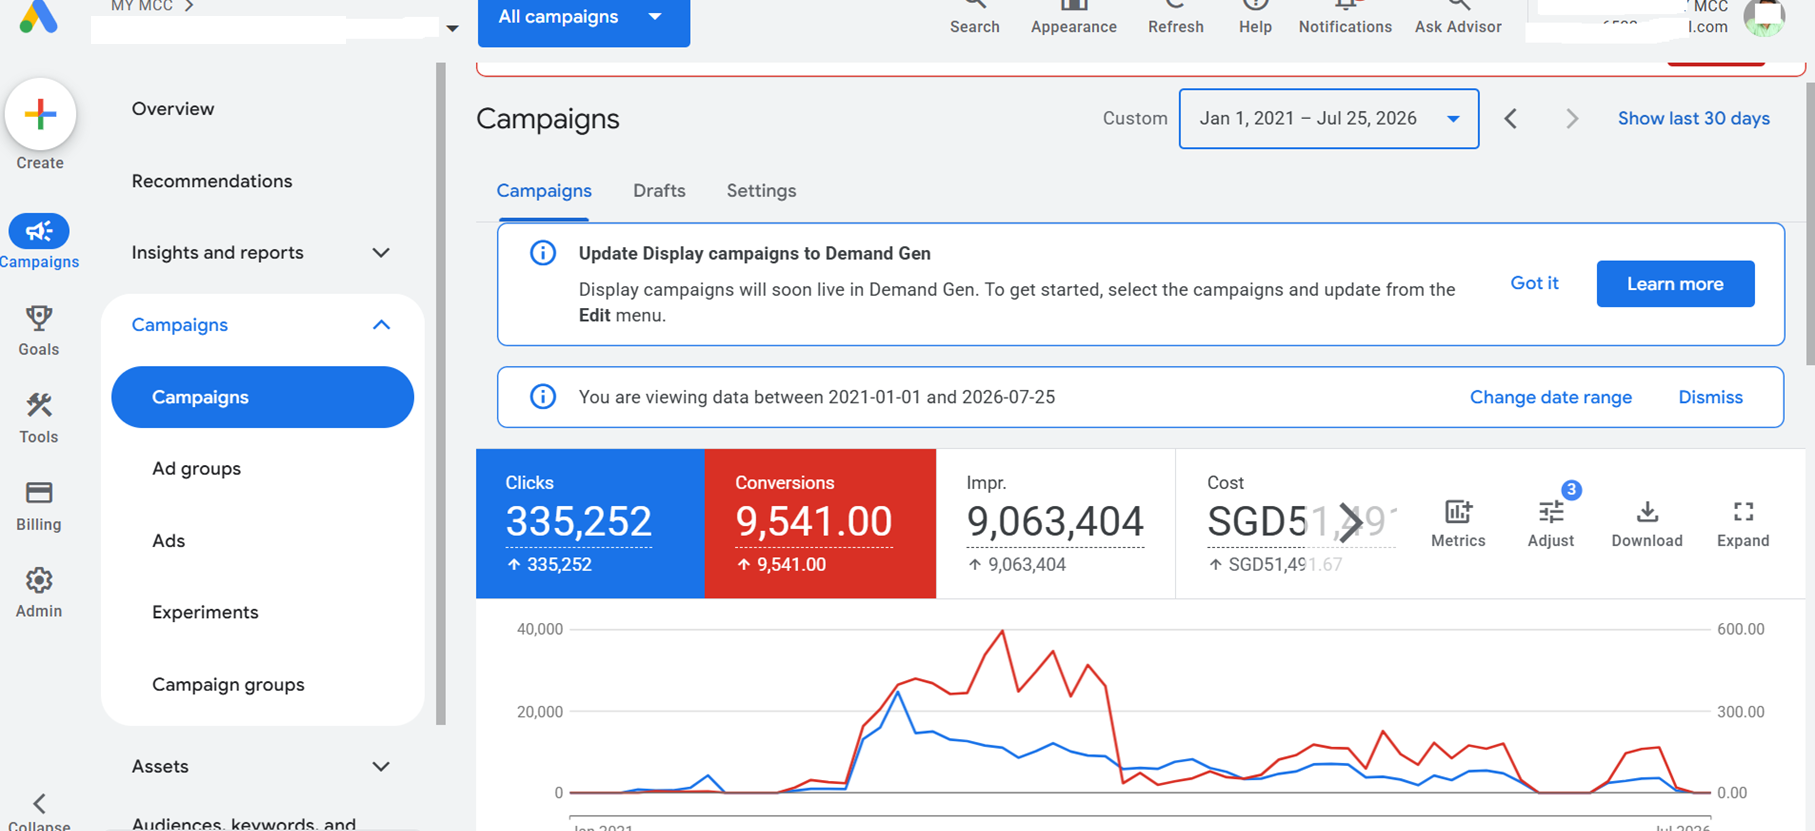Click Show last 30 days link

click(x=1693, y=119)
